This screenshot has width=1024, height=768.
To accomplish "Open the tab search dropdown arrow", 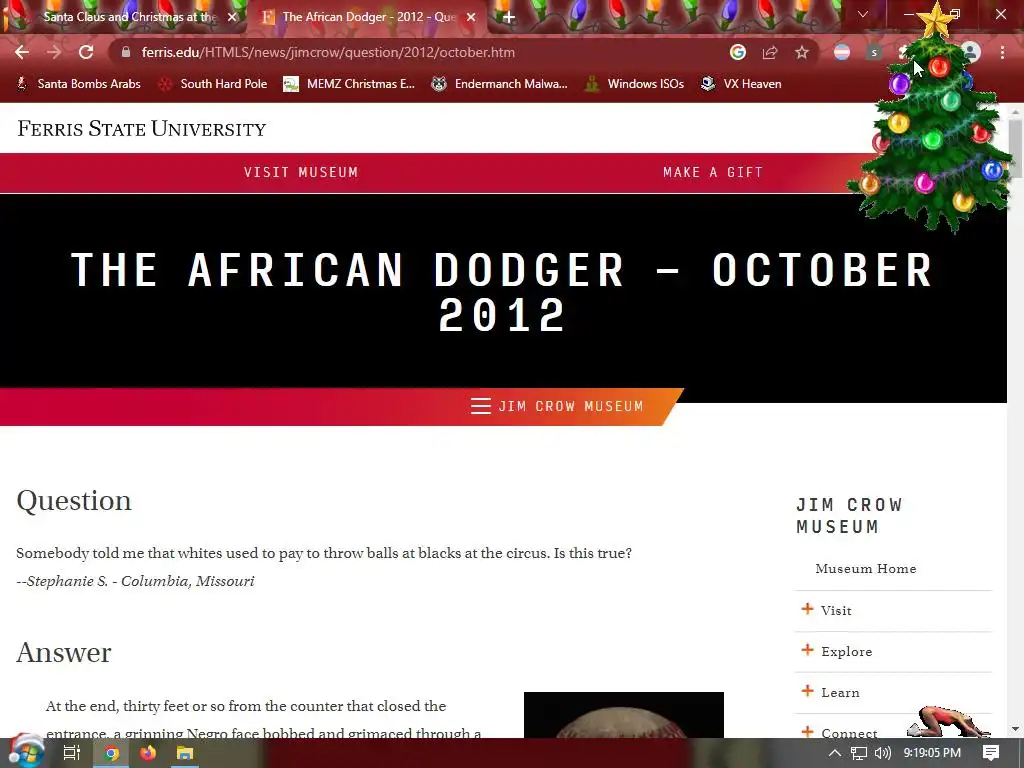I will [x=863, y=14].
